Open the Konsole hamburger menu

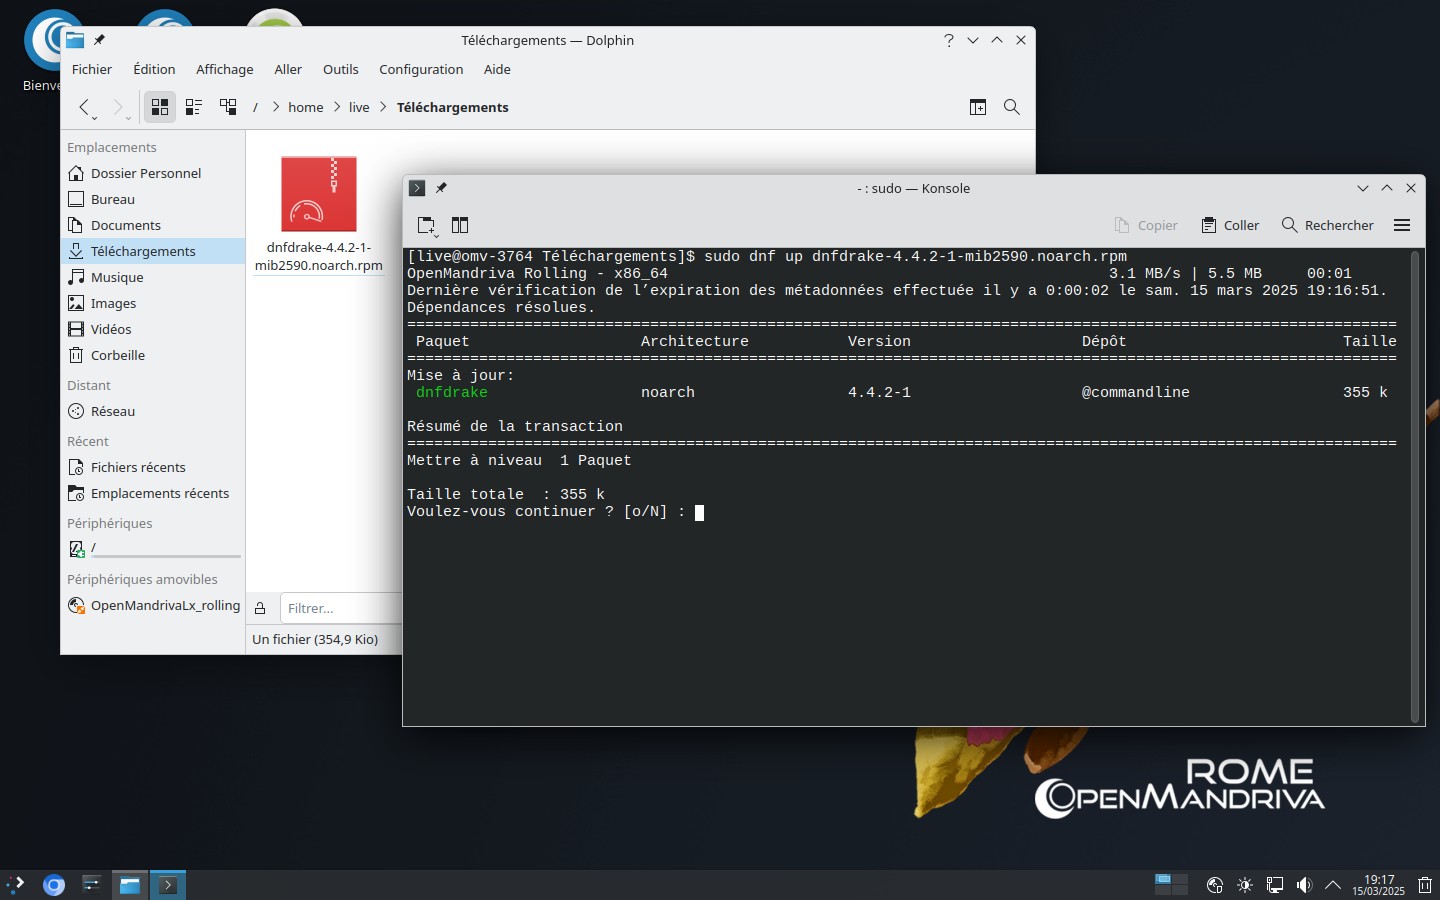1402,225
